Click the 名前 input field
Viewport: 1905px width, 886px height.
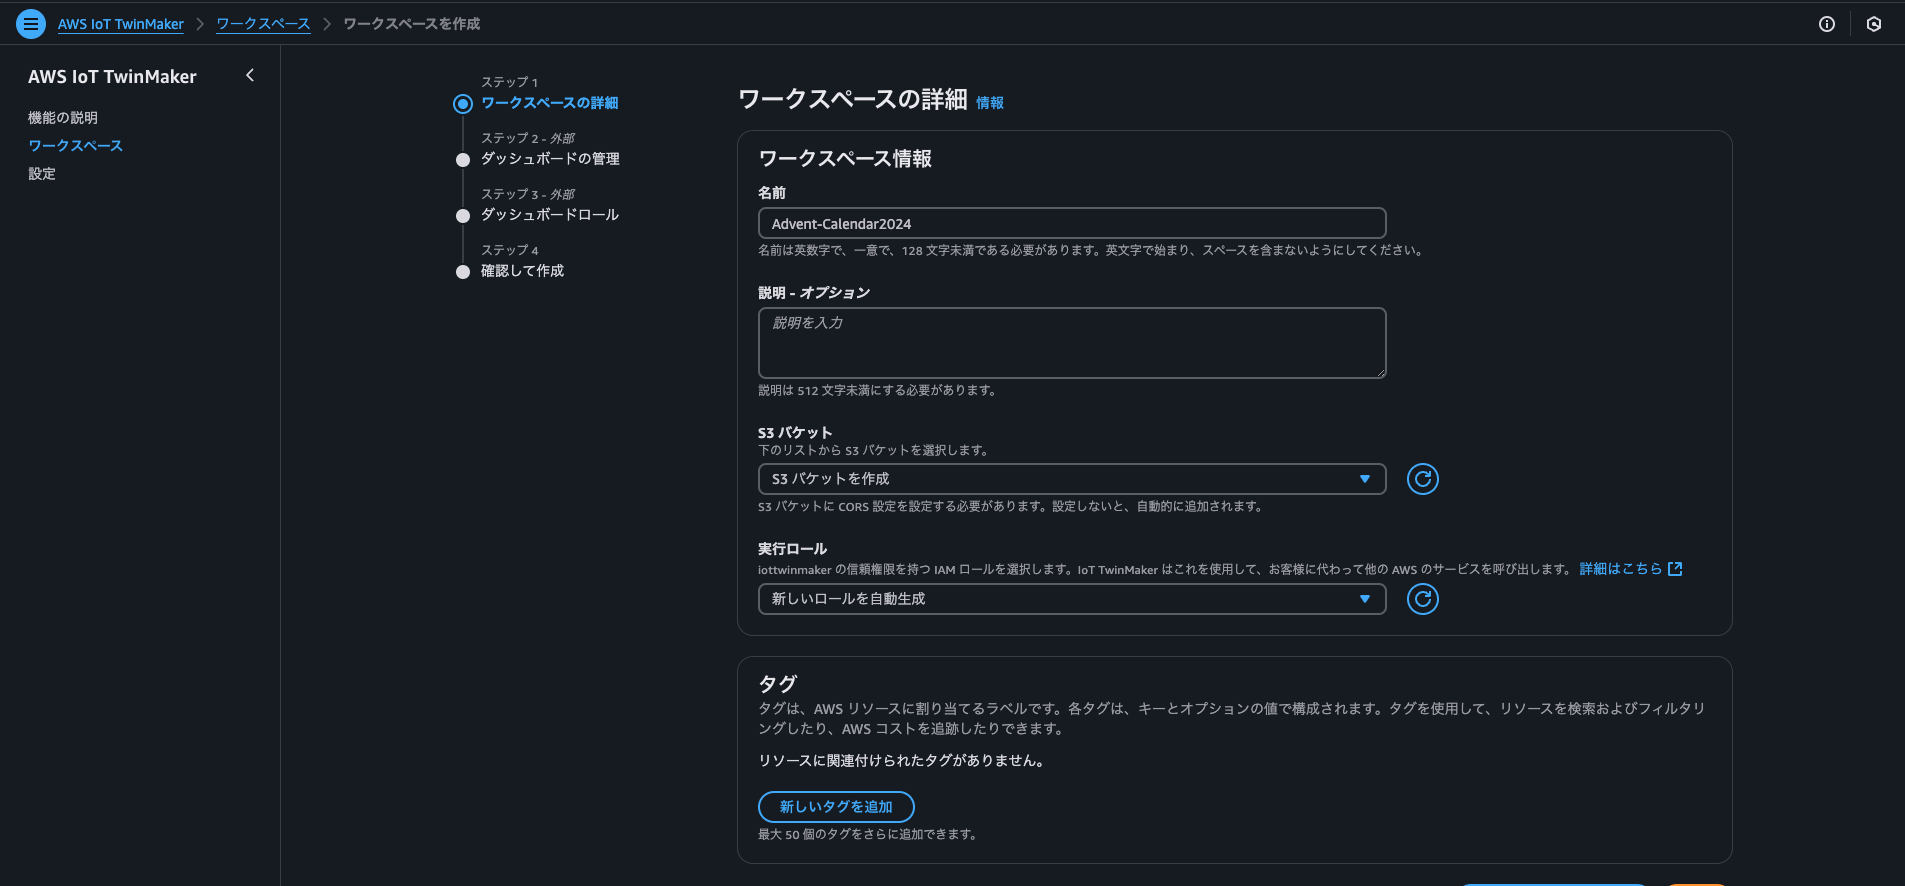coord(1072,223)
